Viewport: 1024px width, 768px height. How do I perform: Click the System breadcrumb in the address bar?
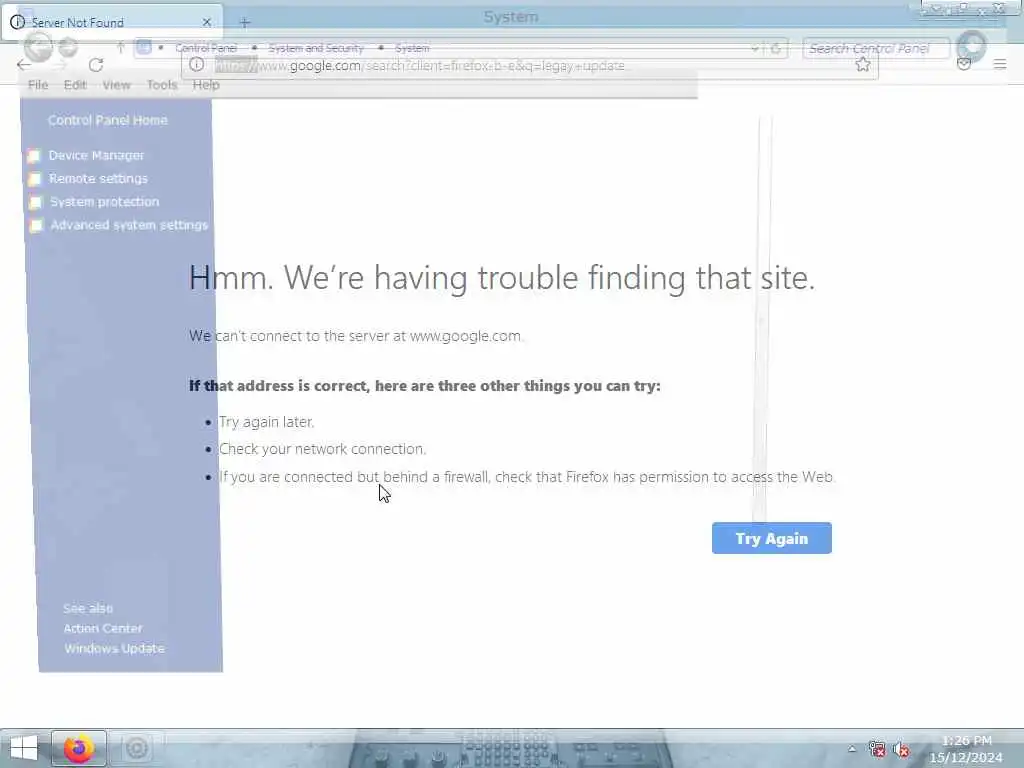412,48
